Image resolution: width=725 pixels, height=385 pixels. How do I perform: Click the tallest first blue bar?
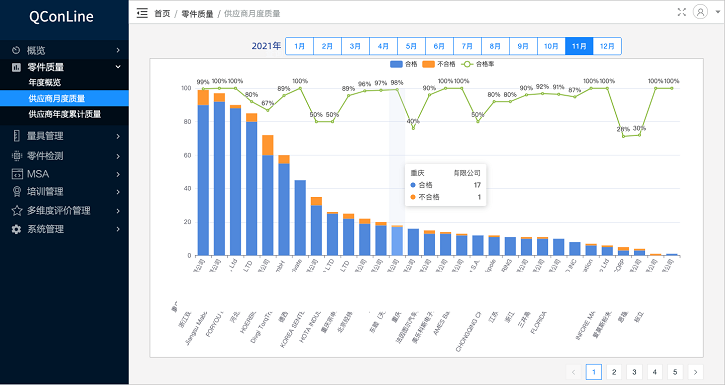[203, 180]
